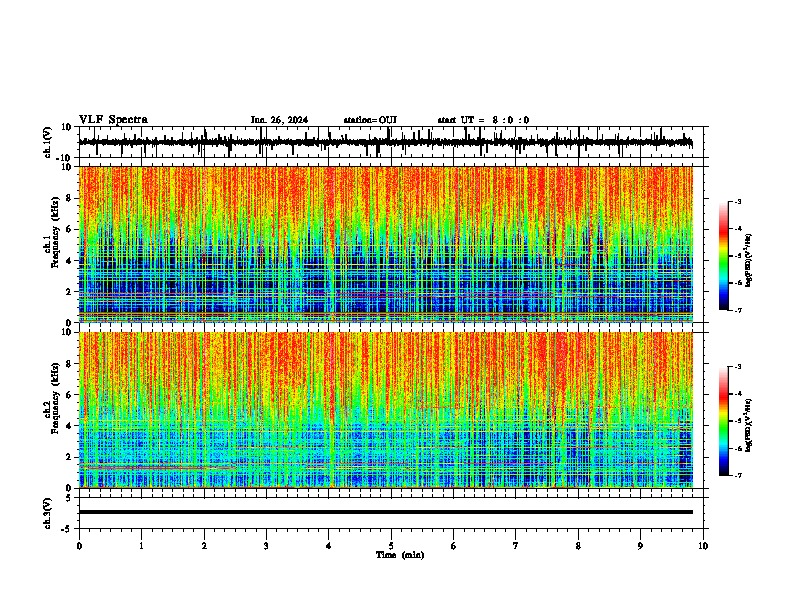
Task: Click inside the ch.2 spectrogram panel
Action: [386, 410]
